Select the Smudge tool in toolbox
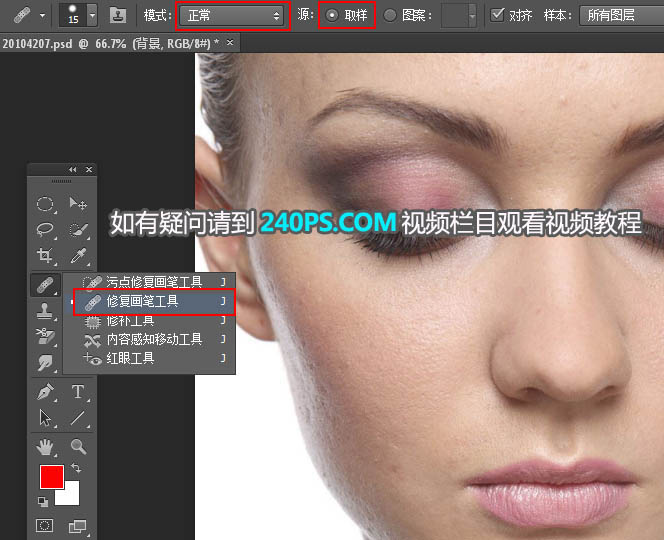This screenshot has width=664, height=540. click(45, 363)
